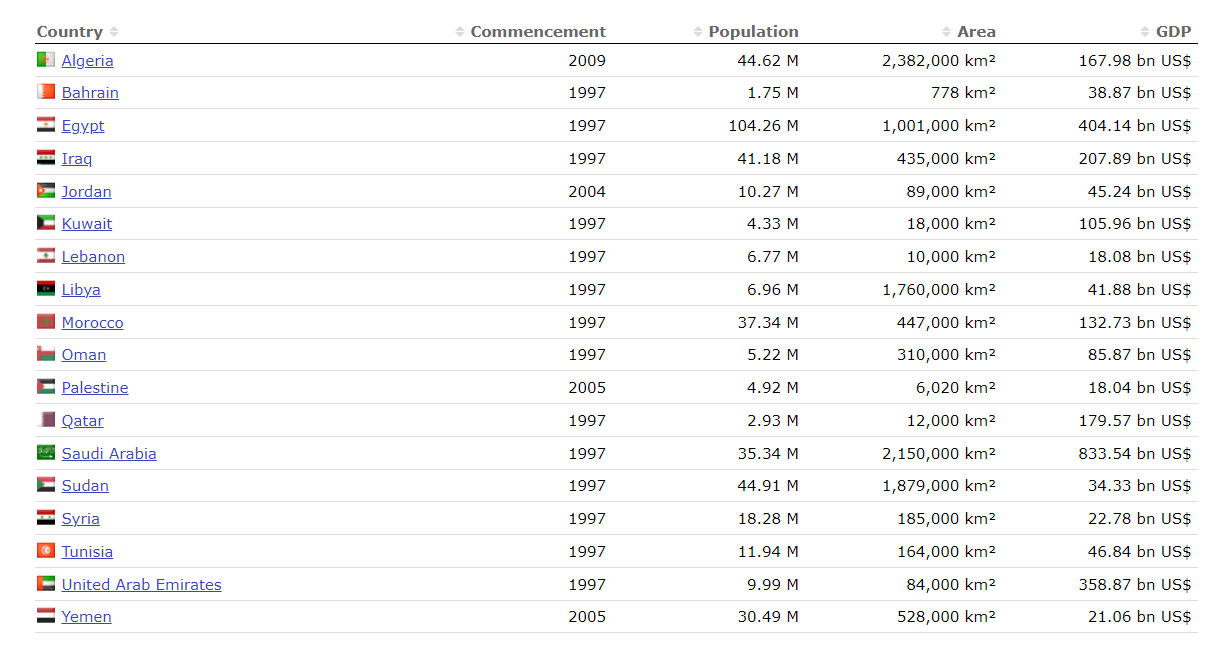Sort table by Population column
This screenshot has height=667, width=1232.
[752, 32]
